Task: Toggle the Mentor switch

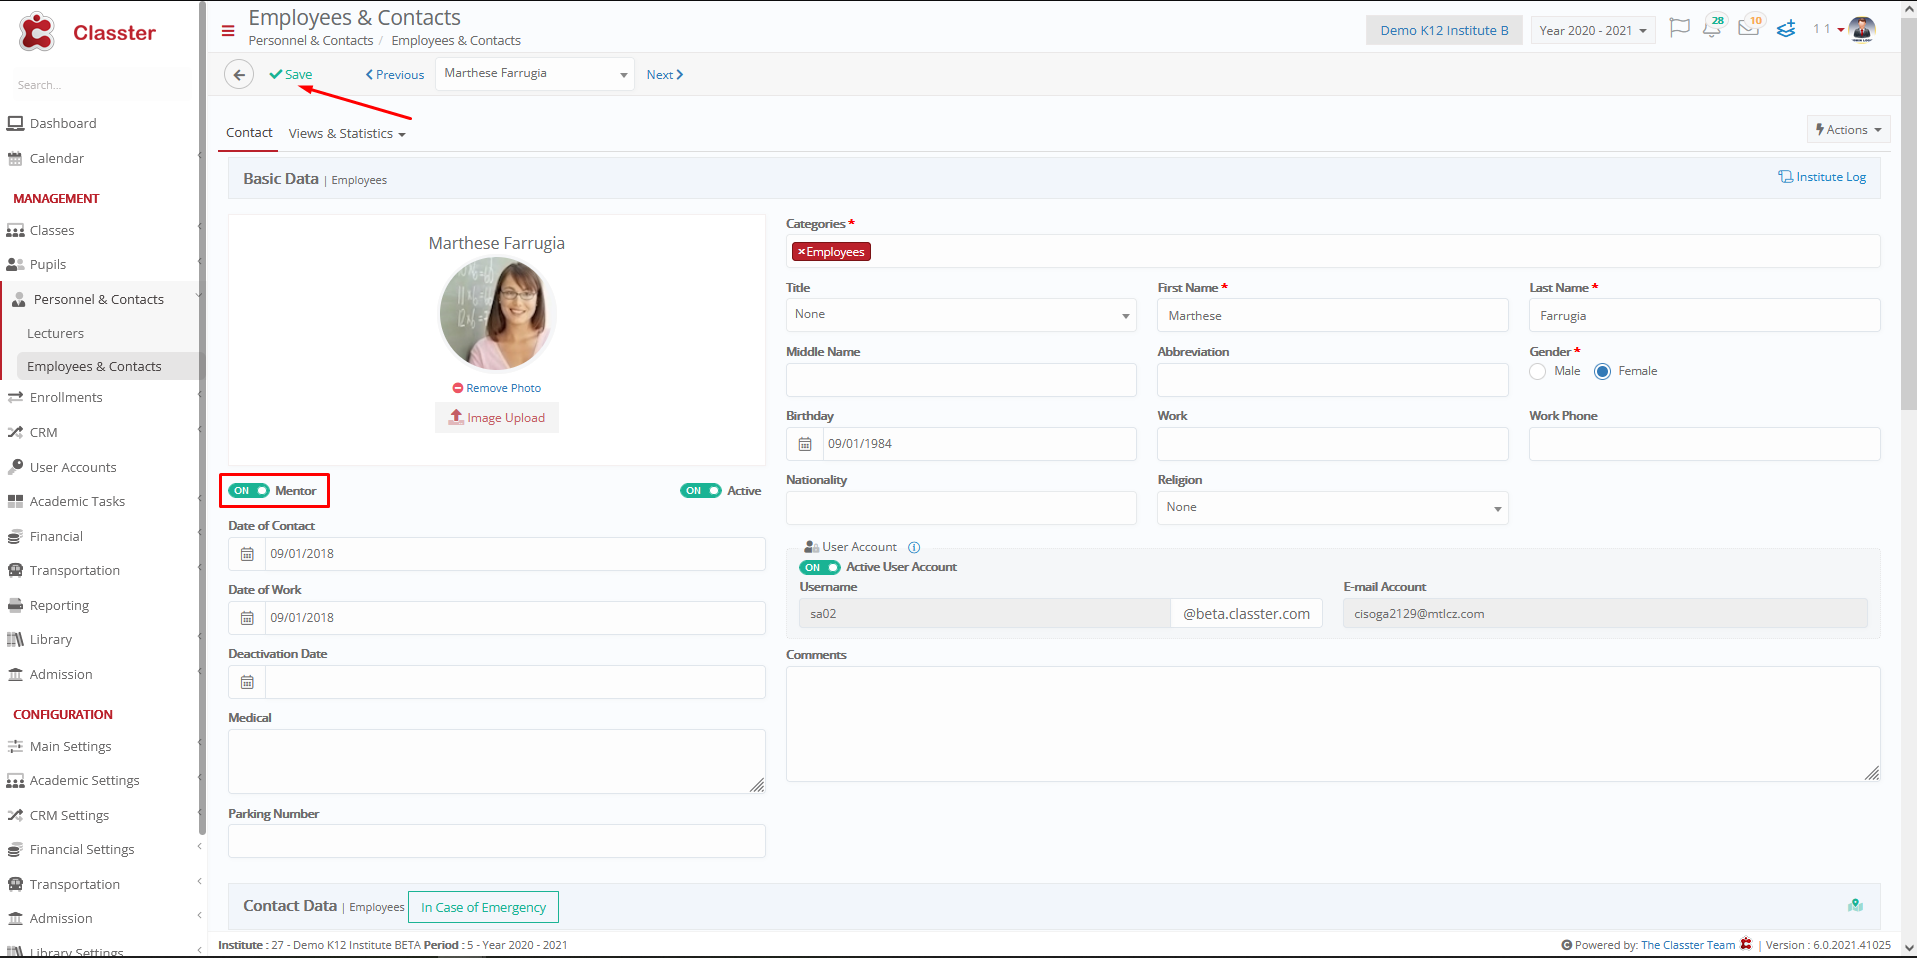Action: coord(249,491)
